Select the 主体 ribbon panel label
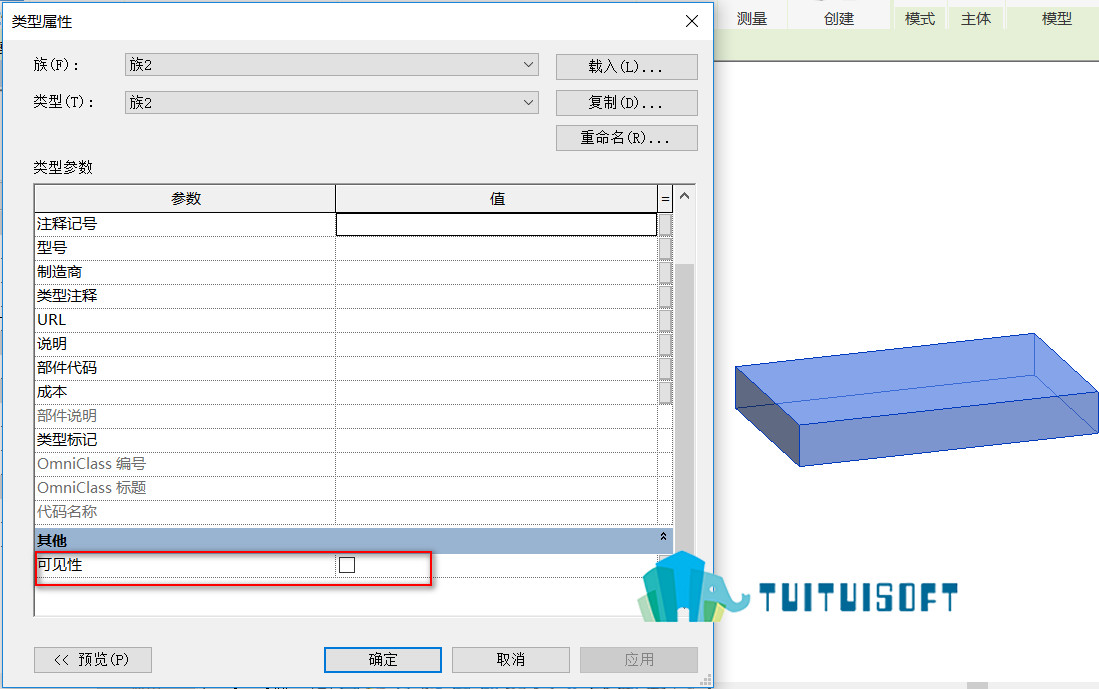This screenshot has height=689, width=1099. [976, 19]
